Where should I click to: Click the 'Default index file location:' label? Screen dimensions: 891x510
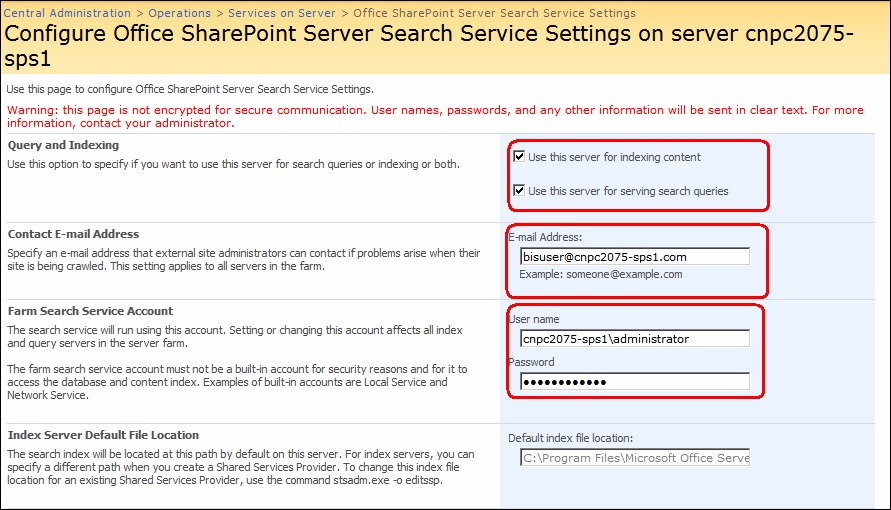571,438
